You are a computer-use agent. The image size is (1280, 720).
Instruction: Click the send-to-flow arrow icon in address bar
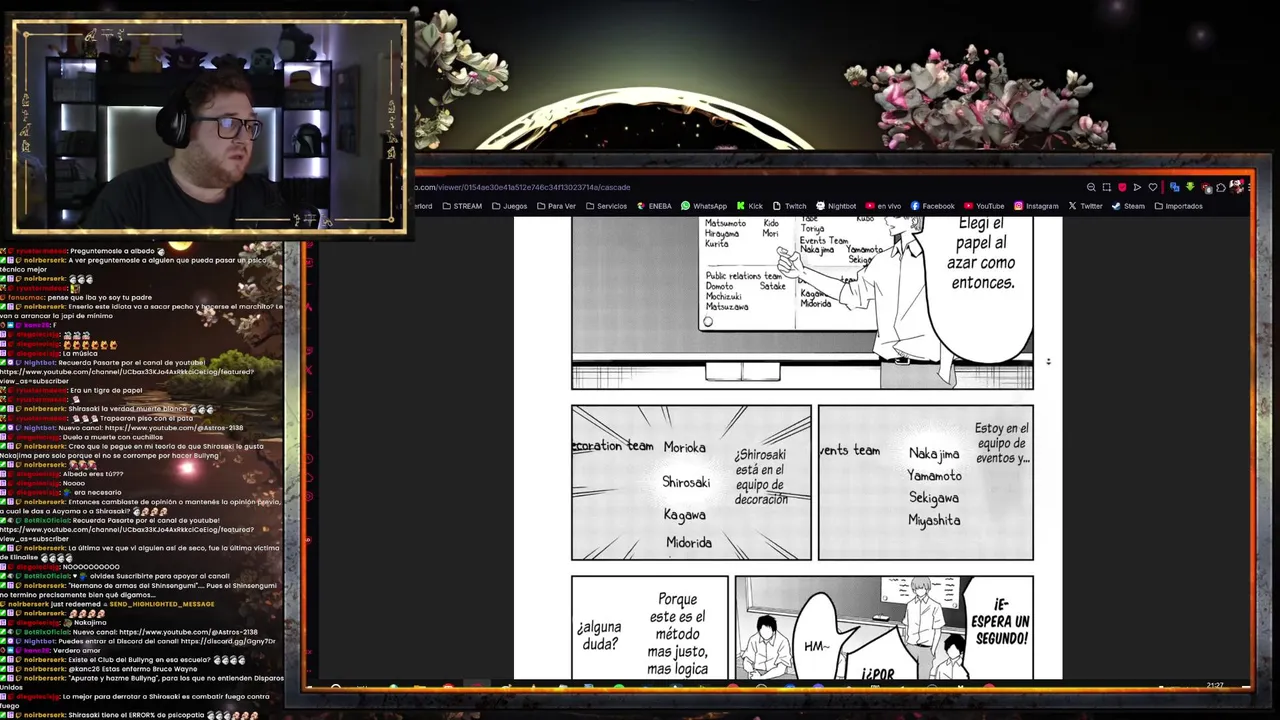tap(1137, 187)
